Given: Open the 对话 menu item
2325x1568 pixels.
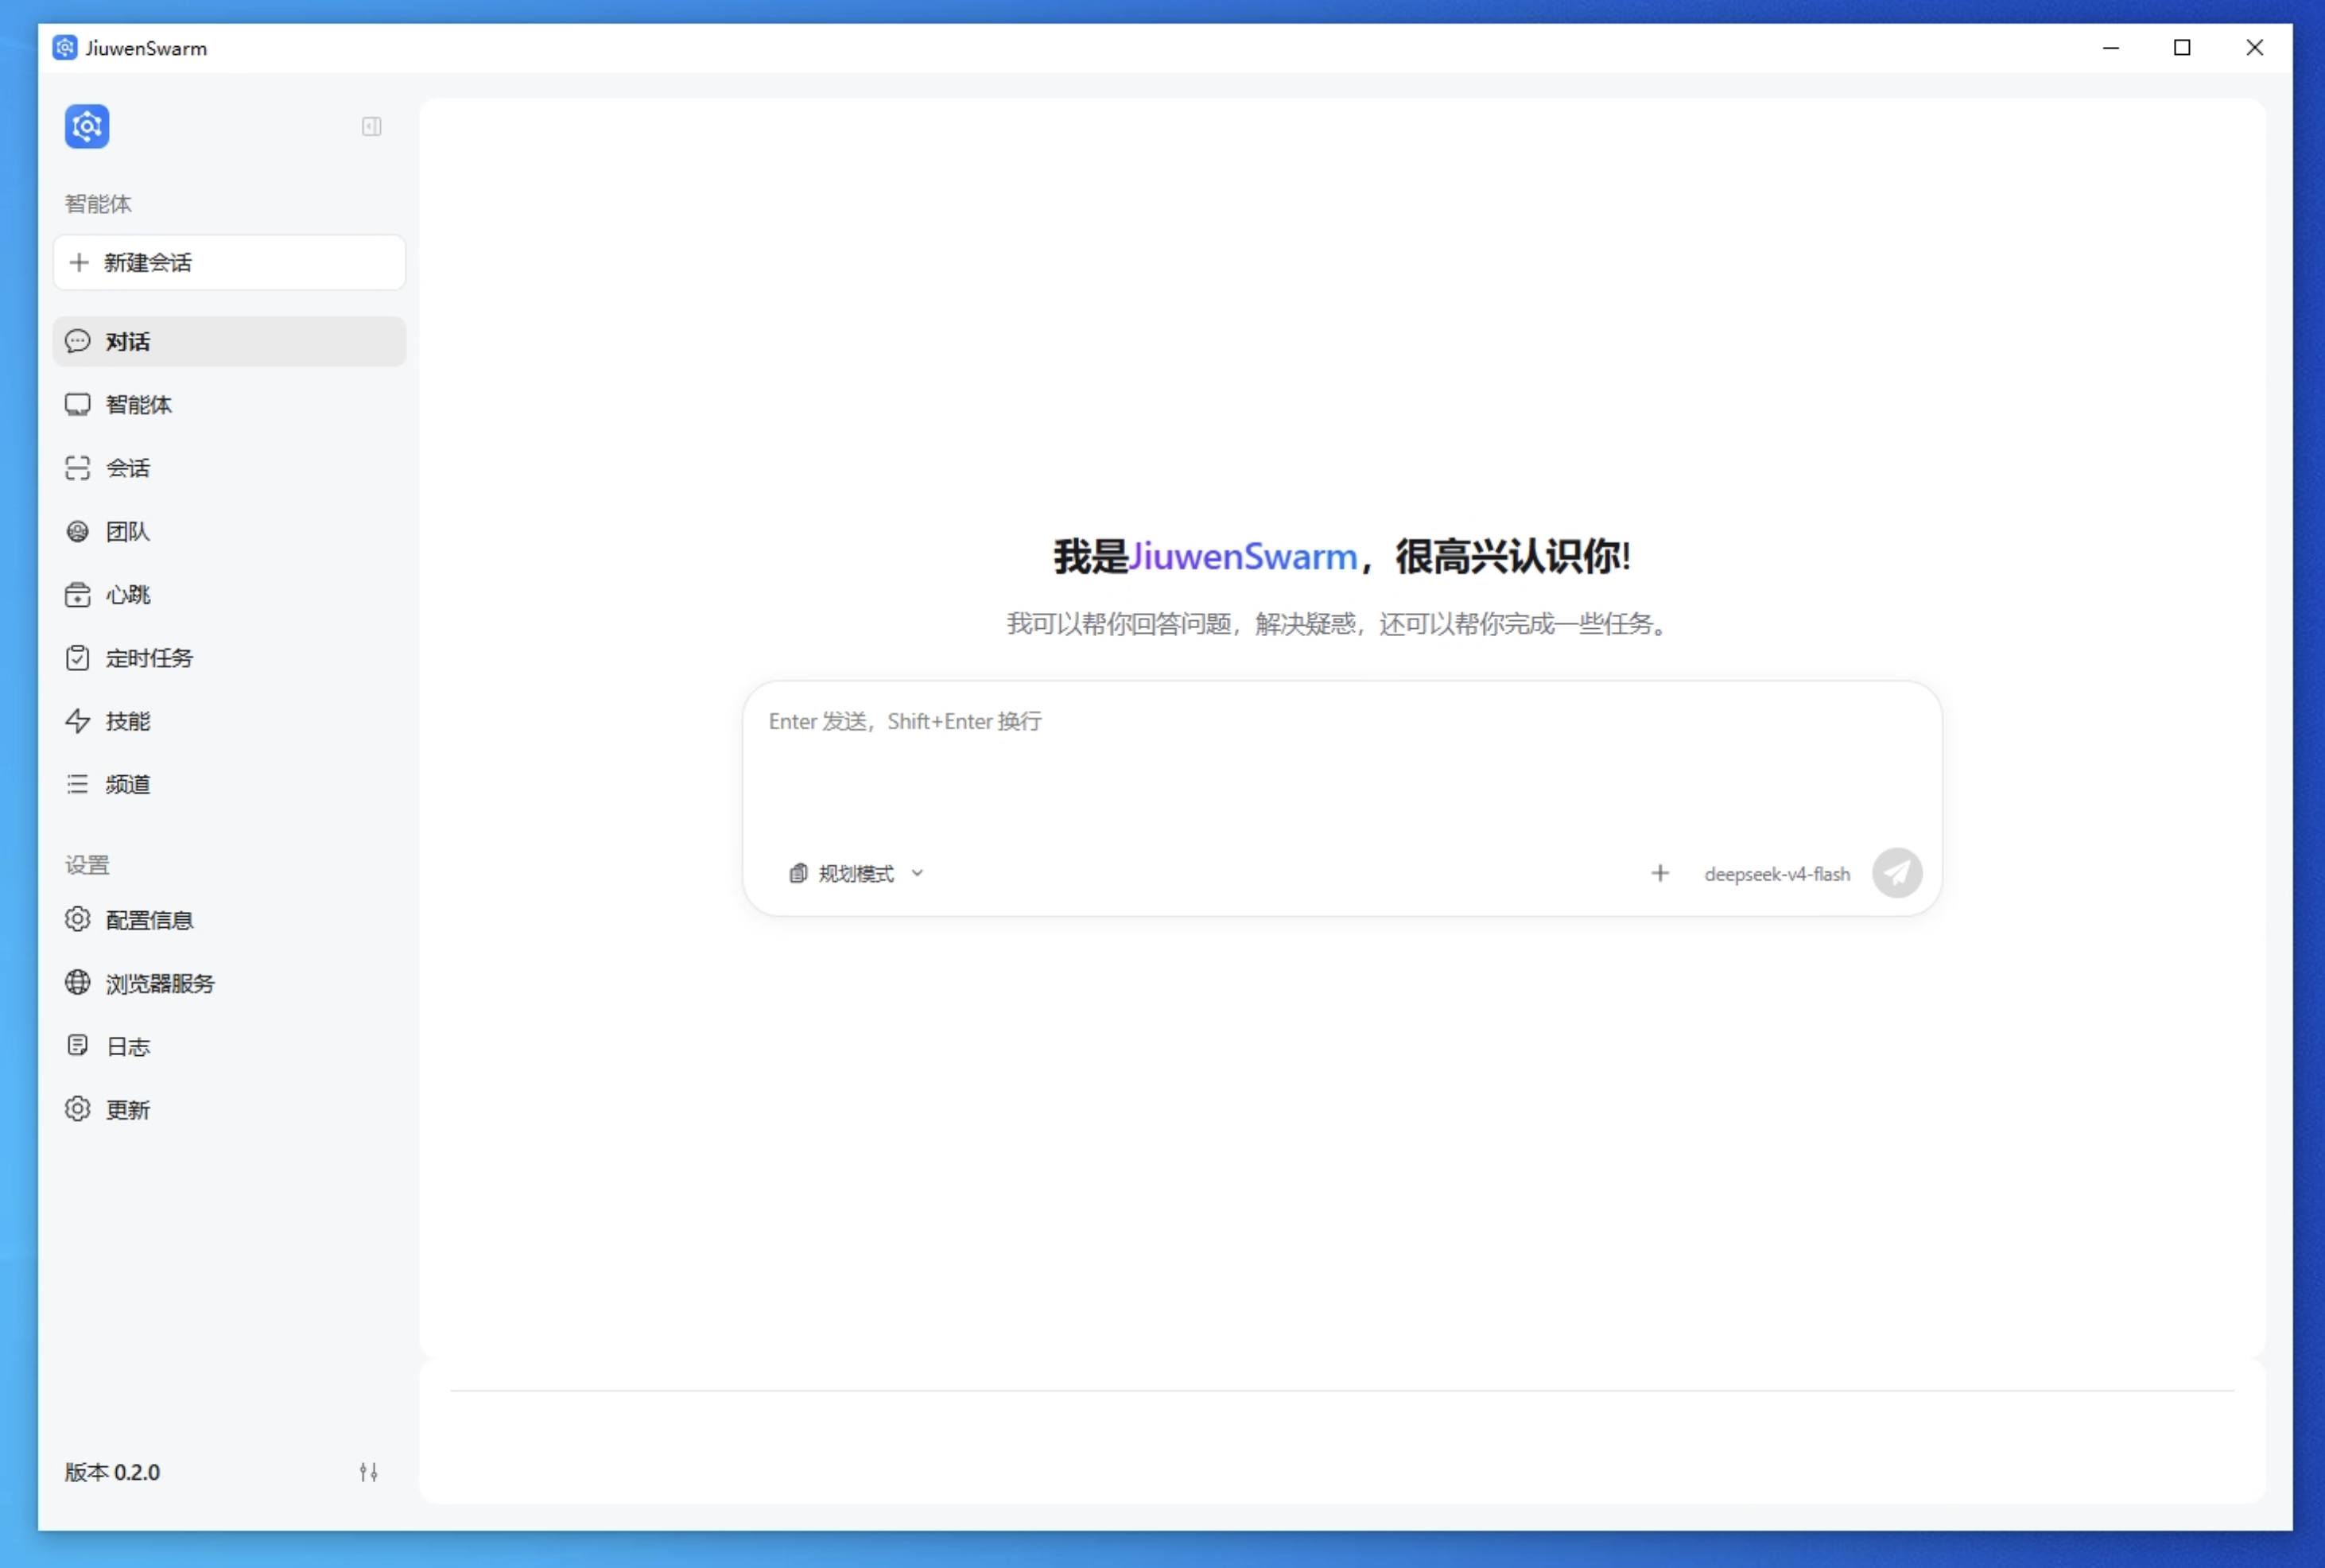Looking at the screenshot, I should (x=229, y=342).
